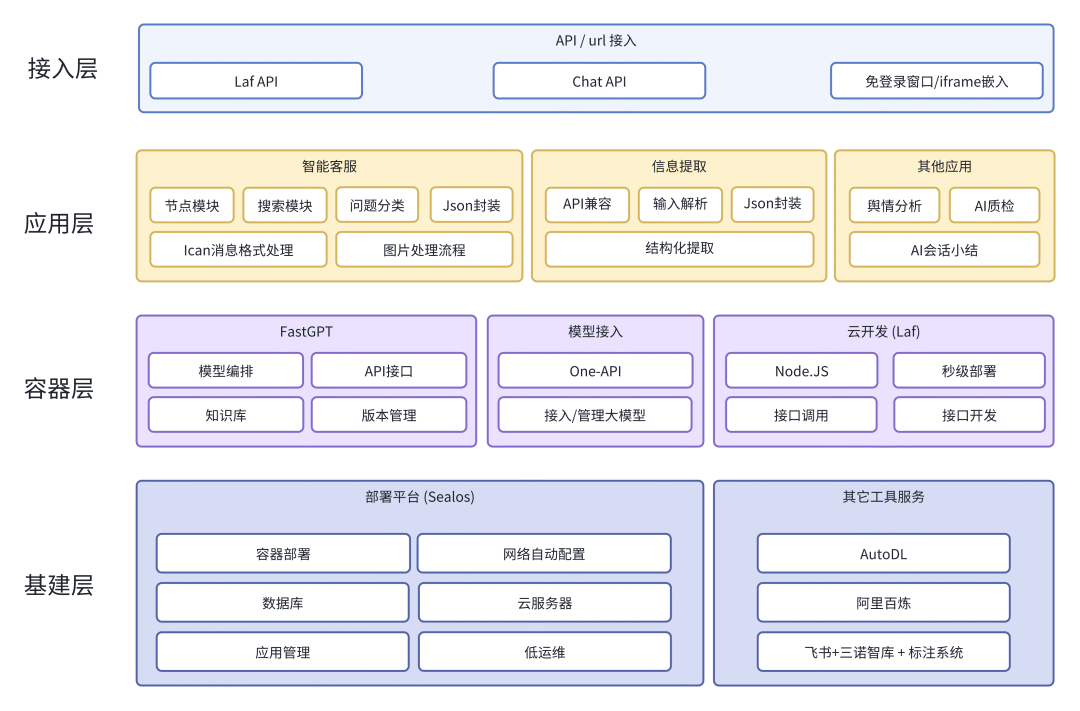Screen dimensions: 1080x711
Task: Select the One-API box
Action: 595,371
